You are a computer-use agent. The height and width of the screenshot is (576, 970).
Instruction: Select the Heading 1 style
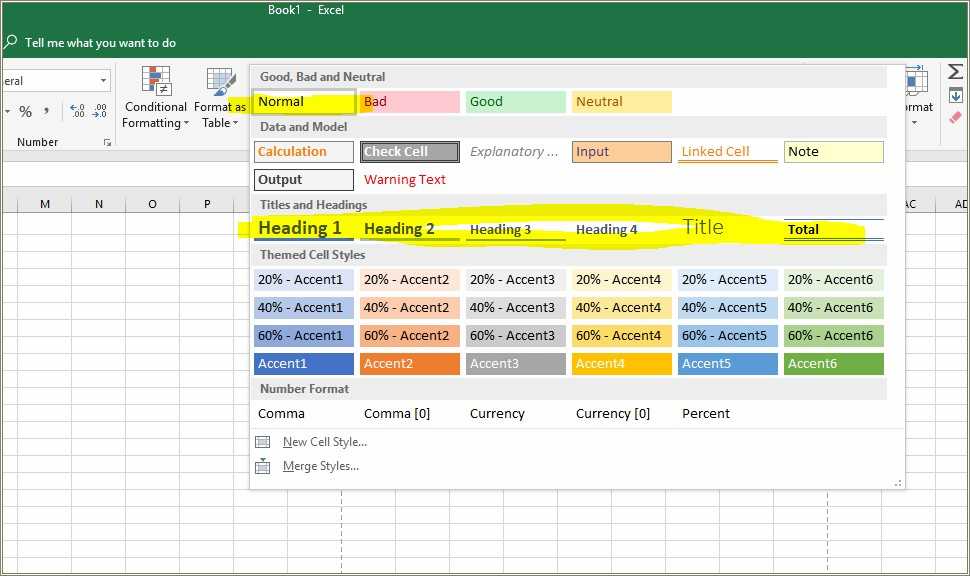click(x=303, y=229)
